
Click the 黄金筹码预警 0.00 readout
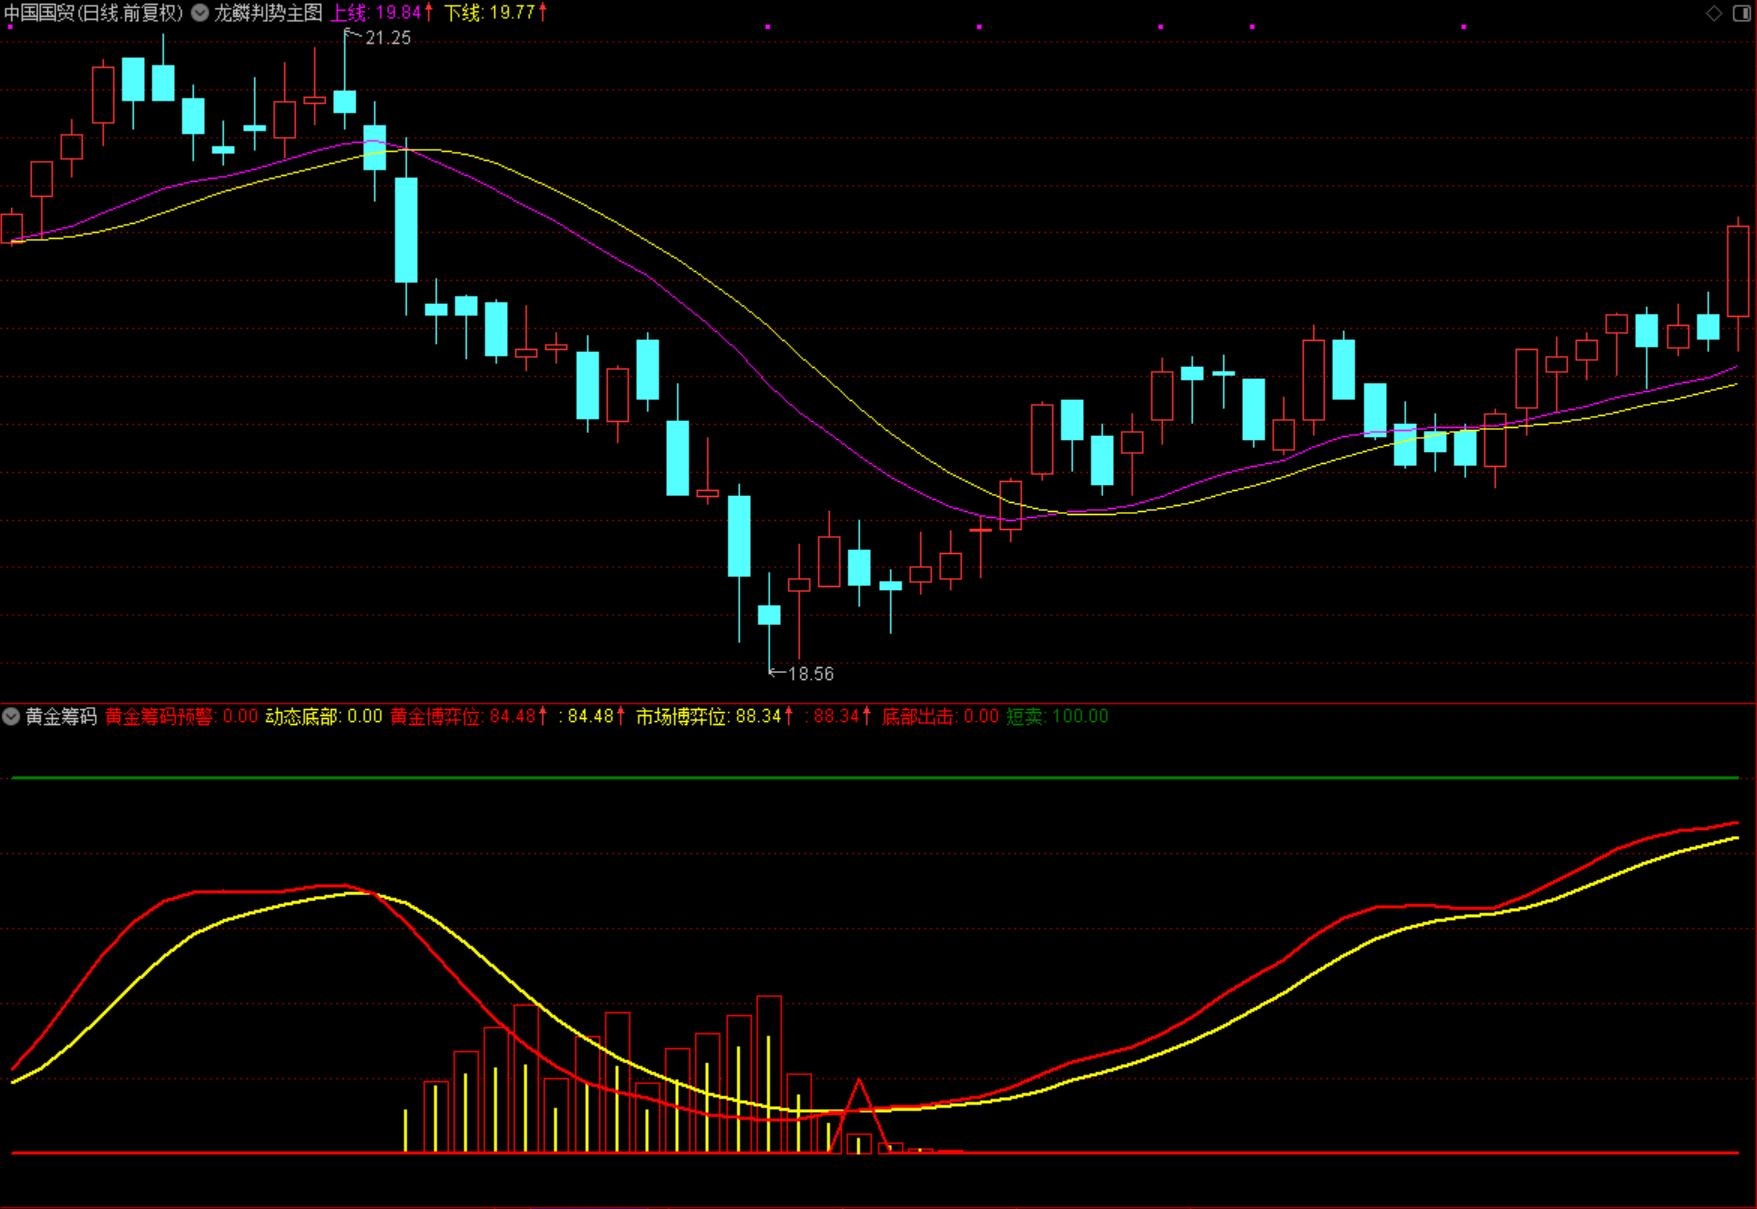click(x=181, y=716)
